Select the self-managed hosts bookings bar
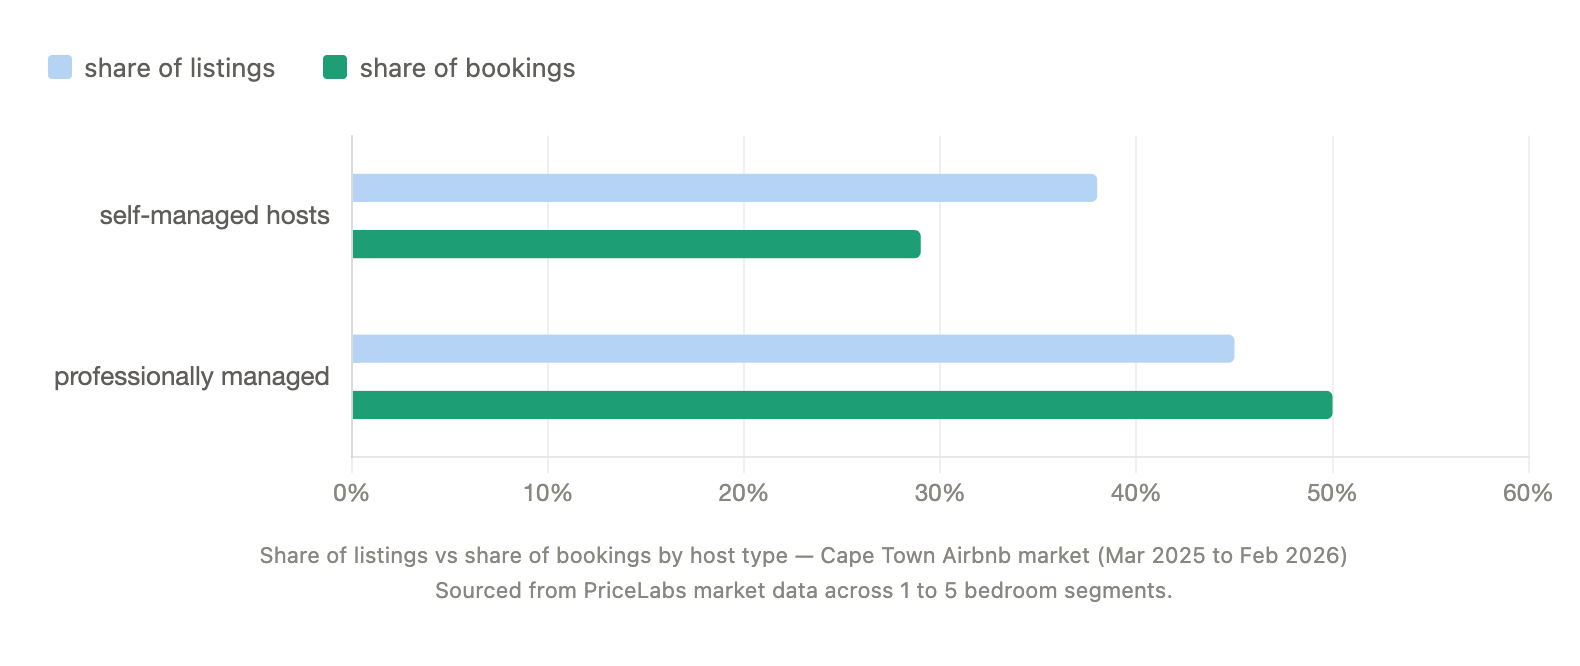This screenshot has height=666, width=1580. coord(636,244)
